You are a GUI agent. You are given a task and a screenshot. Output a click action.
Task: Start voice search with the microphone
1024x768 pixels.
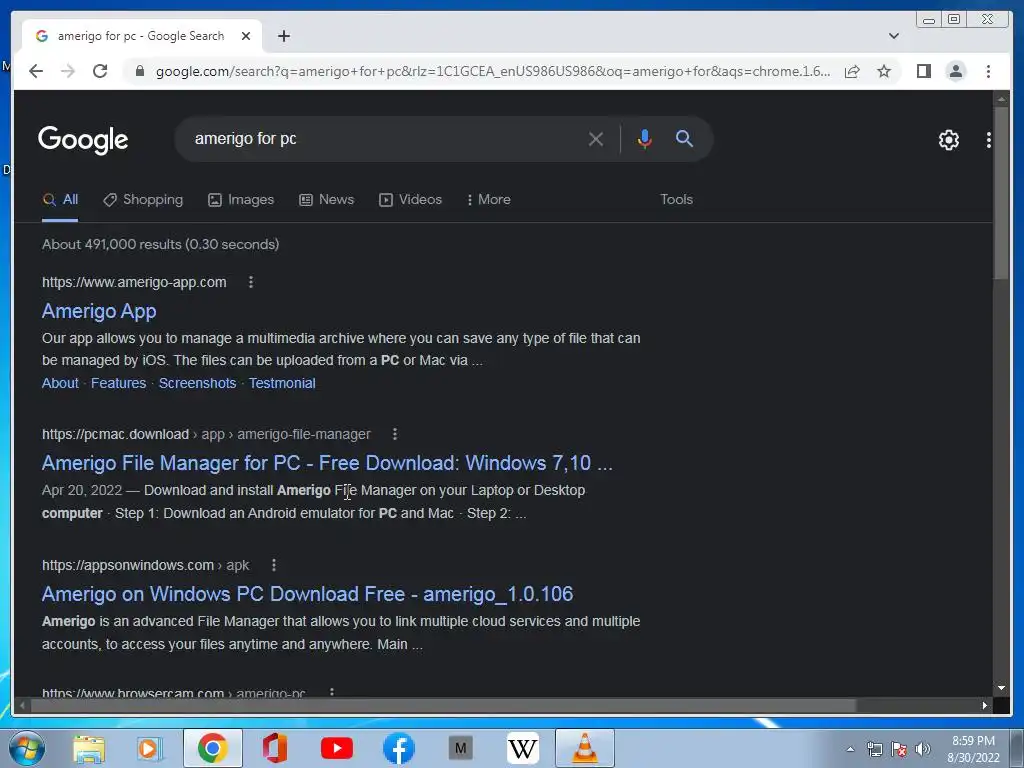[x=645, y=139]
